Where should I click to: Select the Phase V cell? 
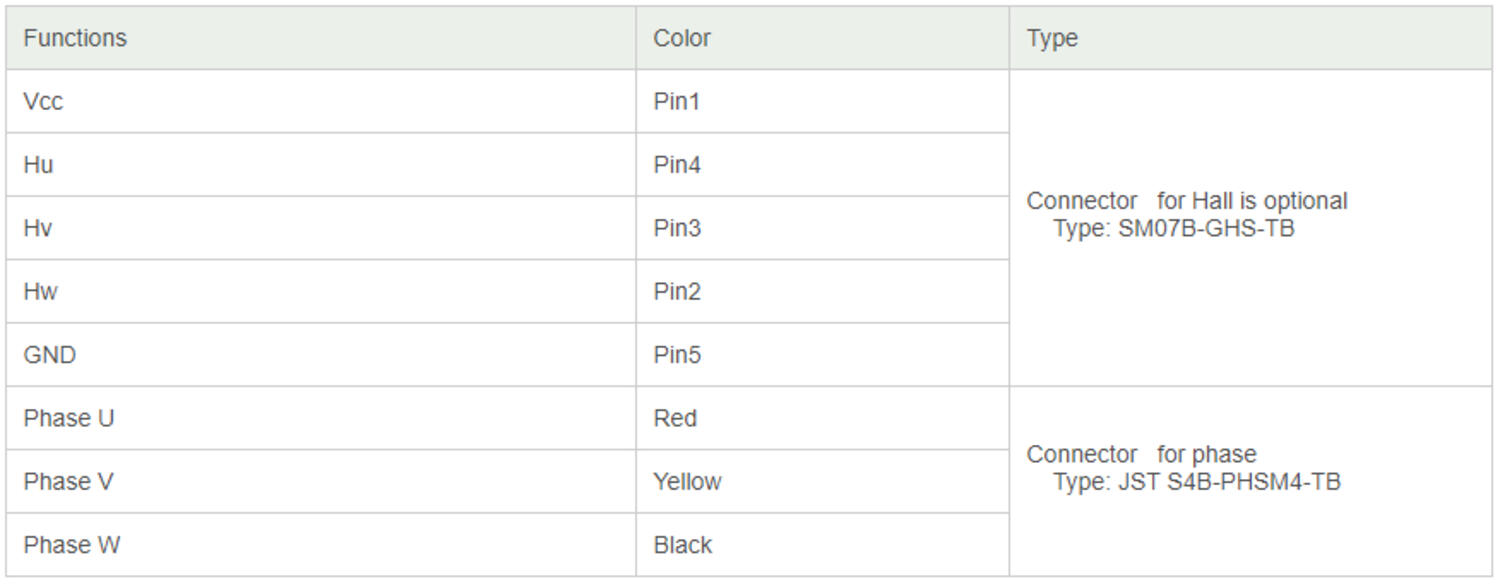321,481
